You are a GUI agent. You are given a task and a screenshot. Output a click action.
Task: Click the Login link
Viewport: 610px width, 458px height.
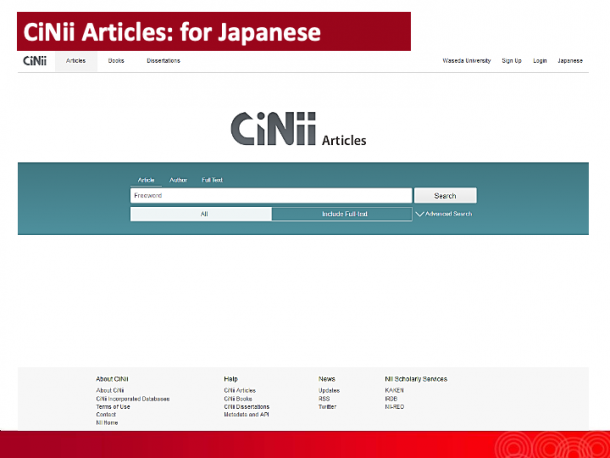540,61
